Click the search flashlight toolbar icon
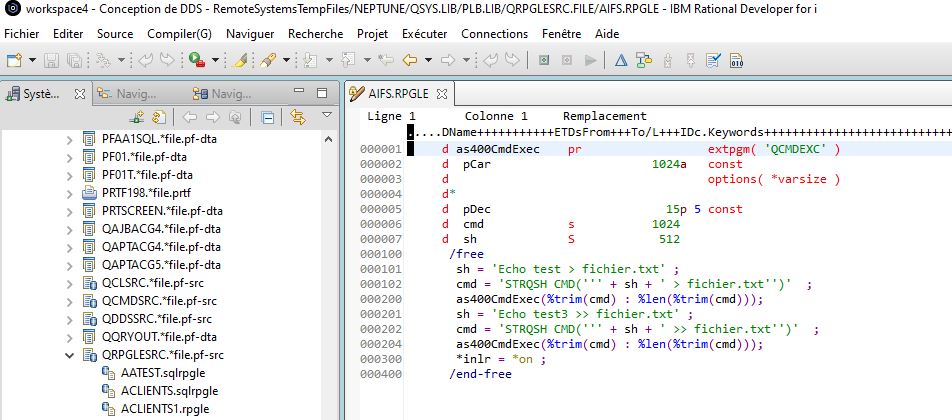The width and height of the screenshot is (952, 420). click(x=267, y=60)
